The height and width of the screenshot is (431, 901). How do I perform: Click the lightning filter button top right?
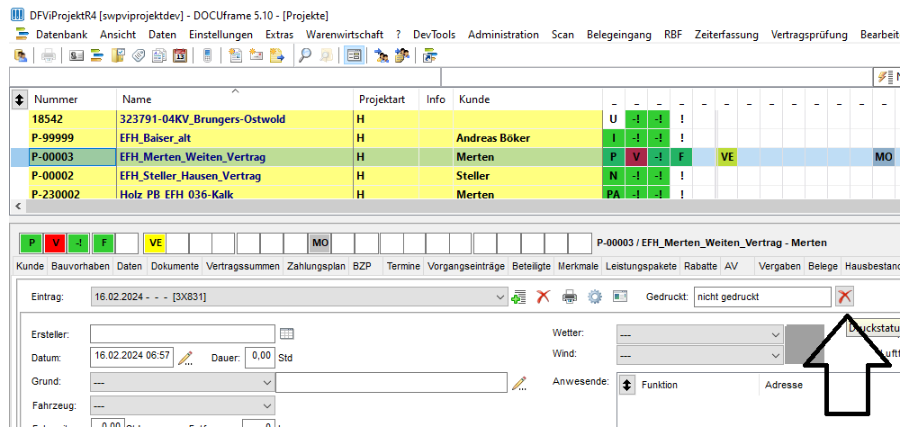(x=887, y=76)
